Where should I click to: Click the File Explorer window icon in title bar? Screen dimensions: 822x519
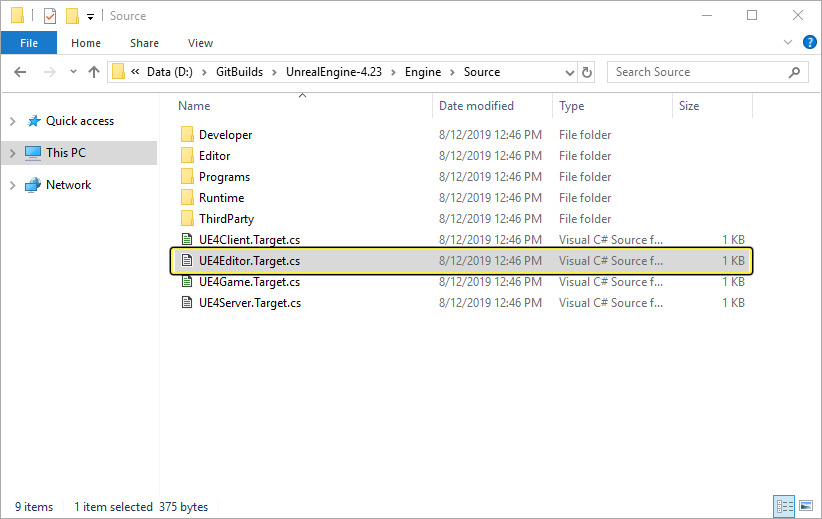click(x=17, y=16)
